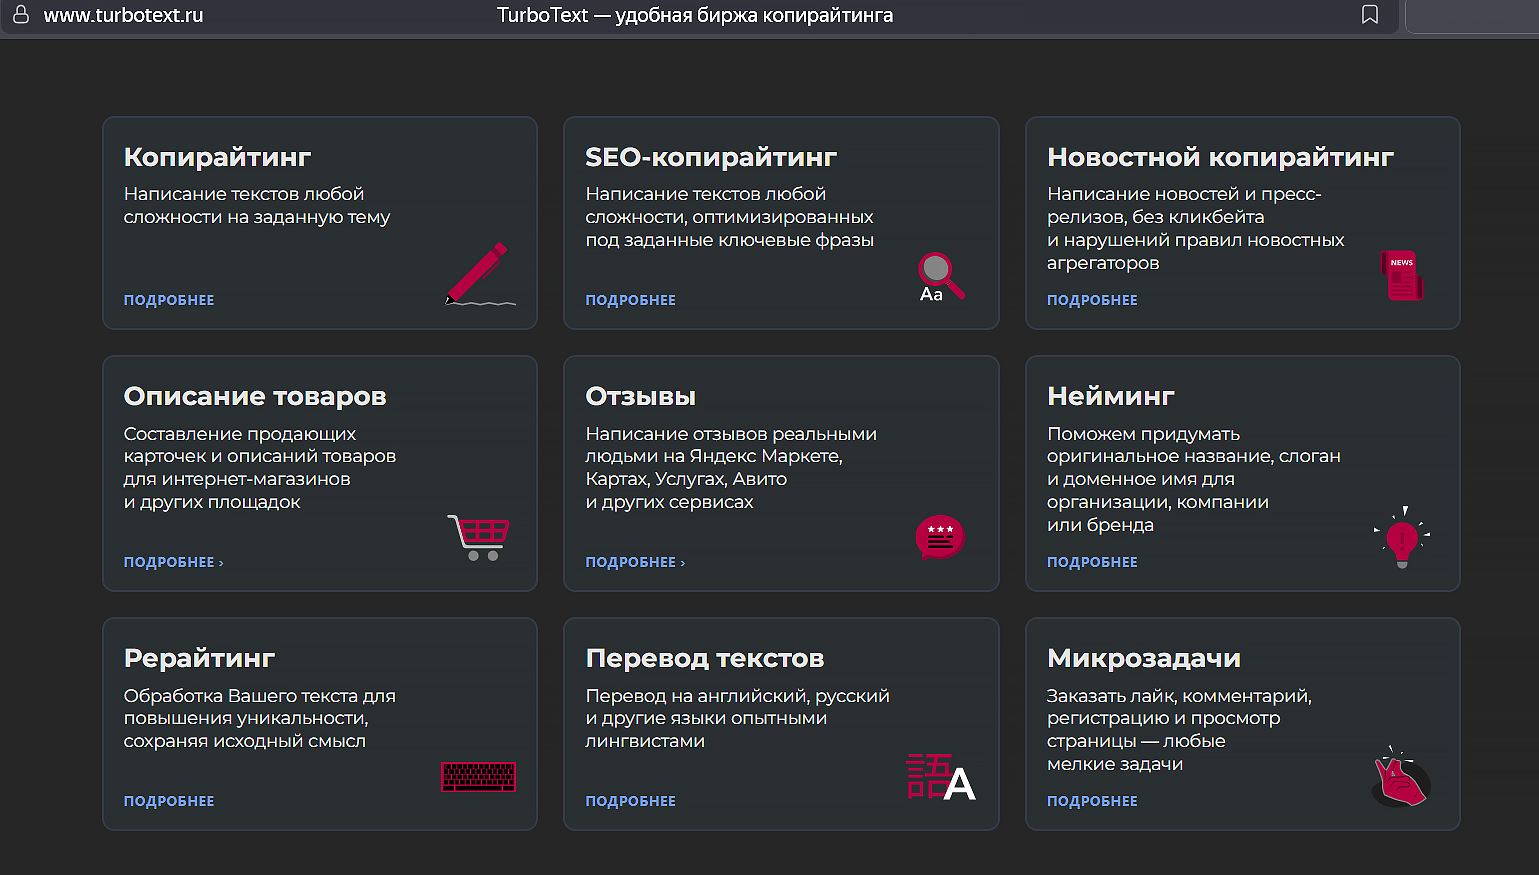Expand Подробнее under Описание товаров
Screen dimensions: 1539x875
pyautogui.click(x=173, y=562)
